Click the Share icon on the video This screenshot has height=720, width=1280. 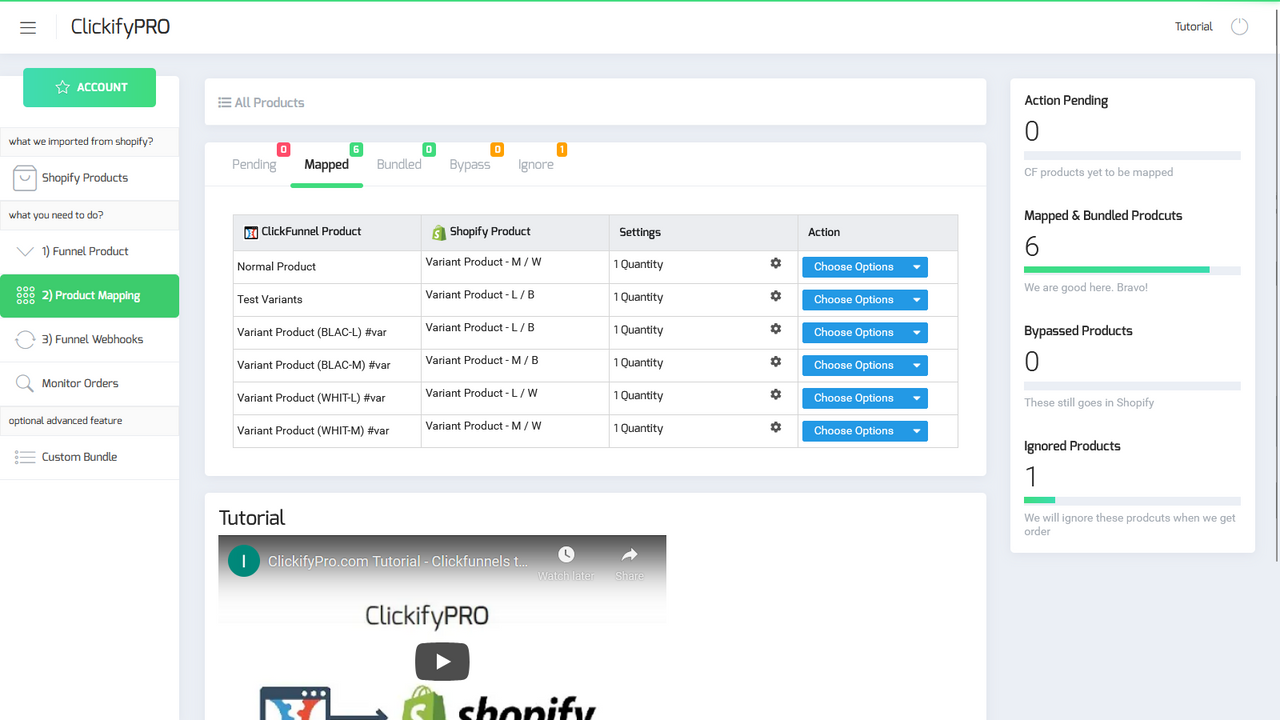point(629,554)
